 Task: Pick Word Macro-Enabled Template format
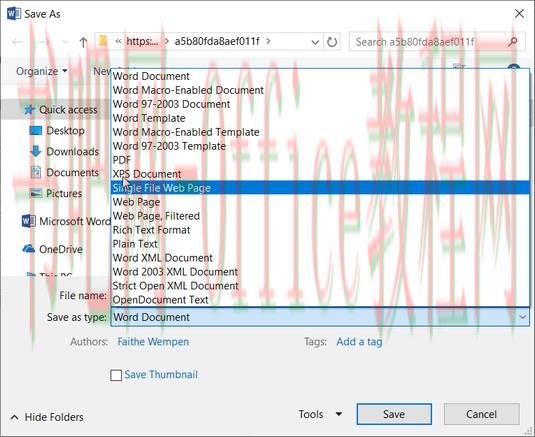click(320, 132)
